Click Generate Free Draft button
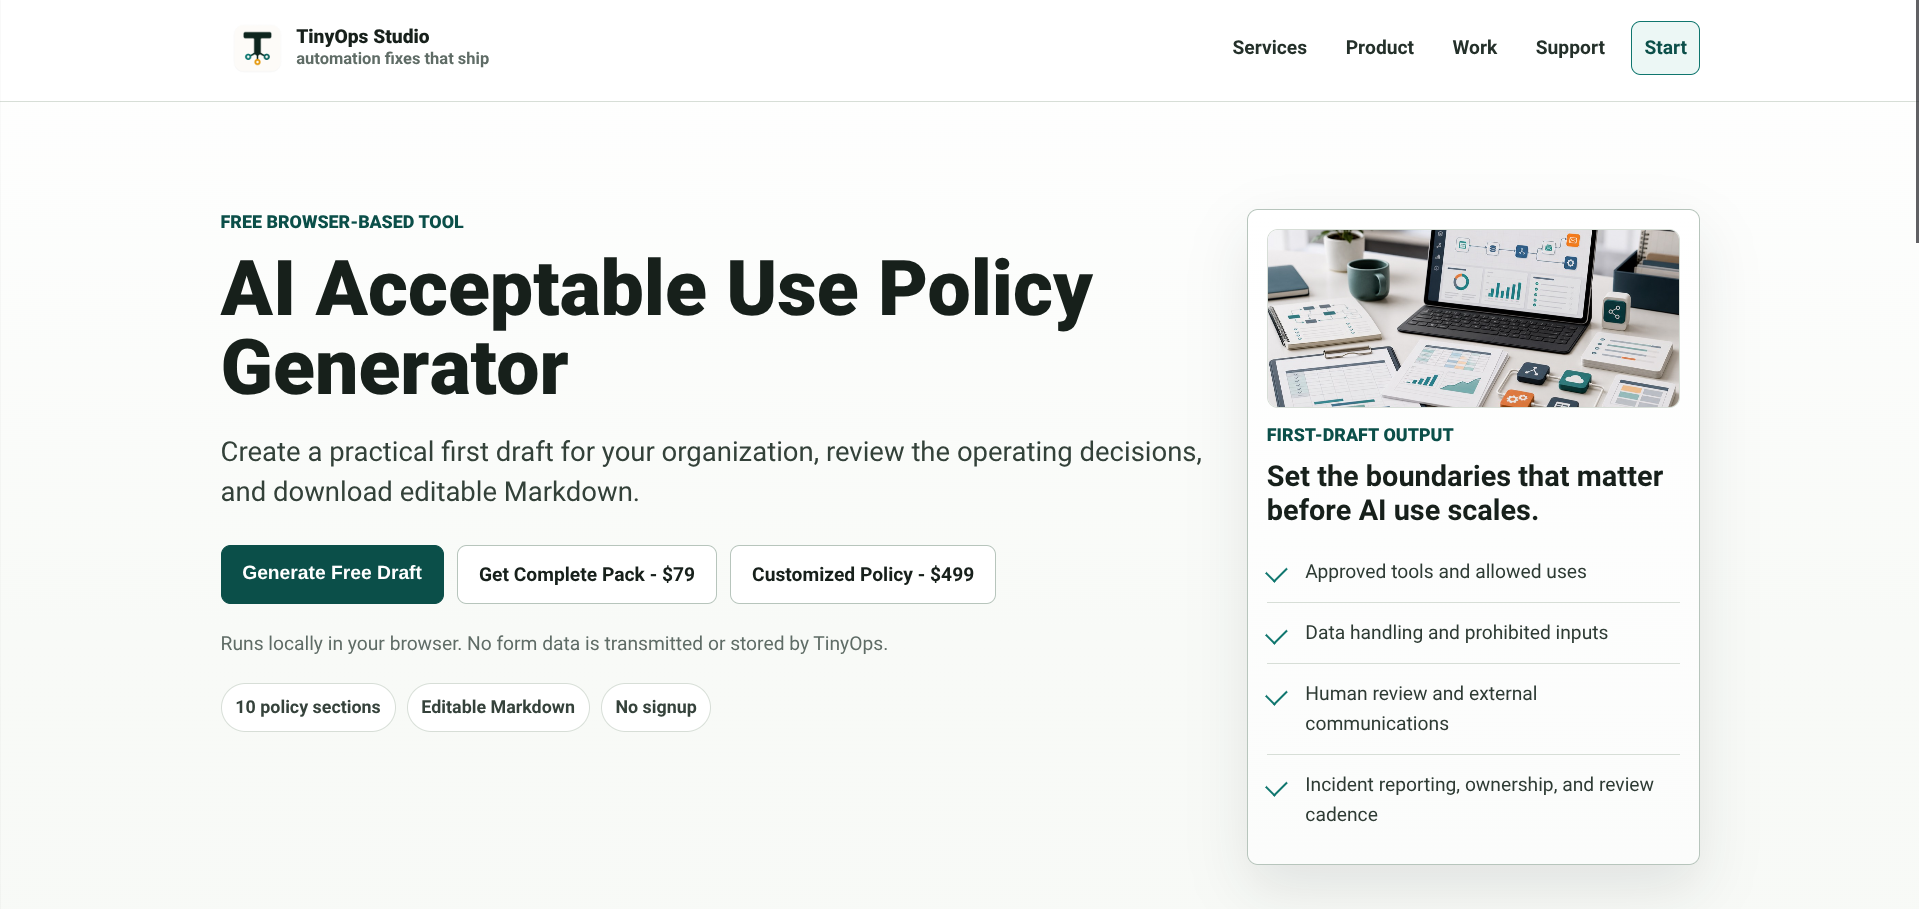The height and width of the screenshot is (909, 1919). point(332,574)
